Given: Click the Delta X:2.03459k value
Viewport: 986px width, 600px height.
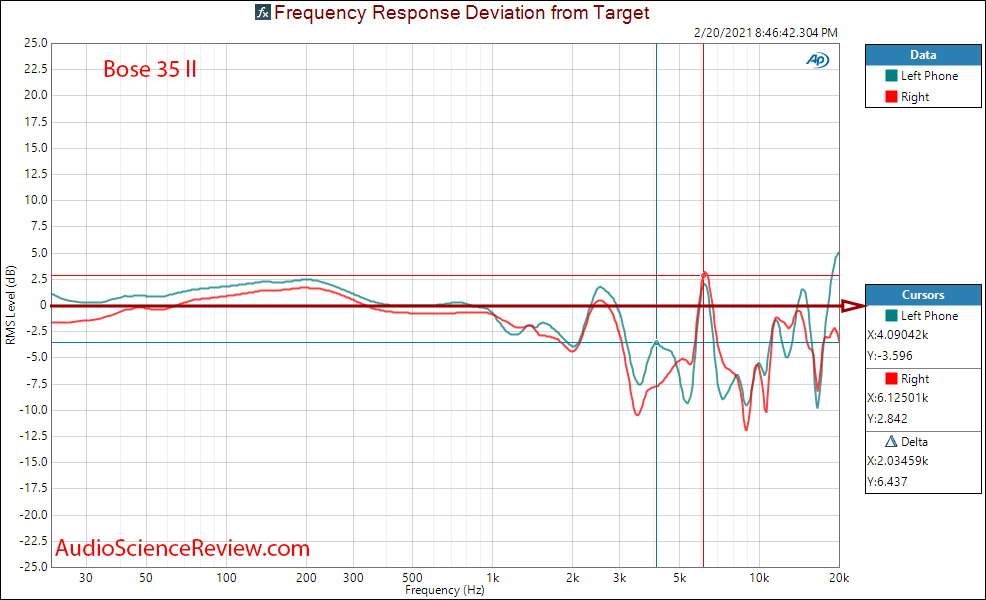Looking at the screenshot, I should point(898,460).
